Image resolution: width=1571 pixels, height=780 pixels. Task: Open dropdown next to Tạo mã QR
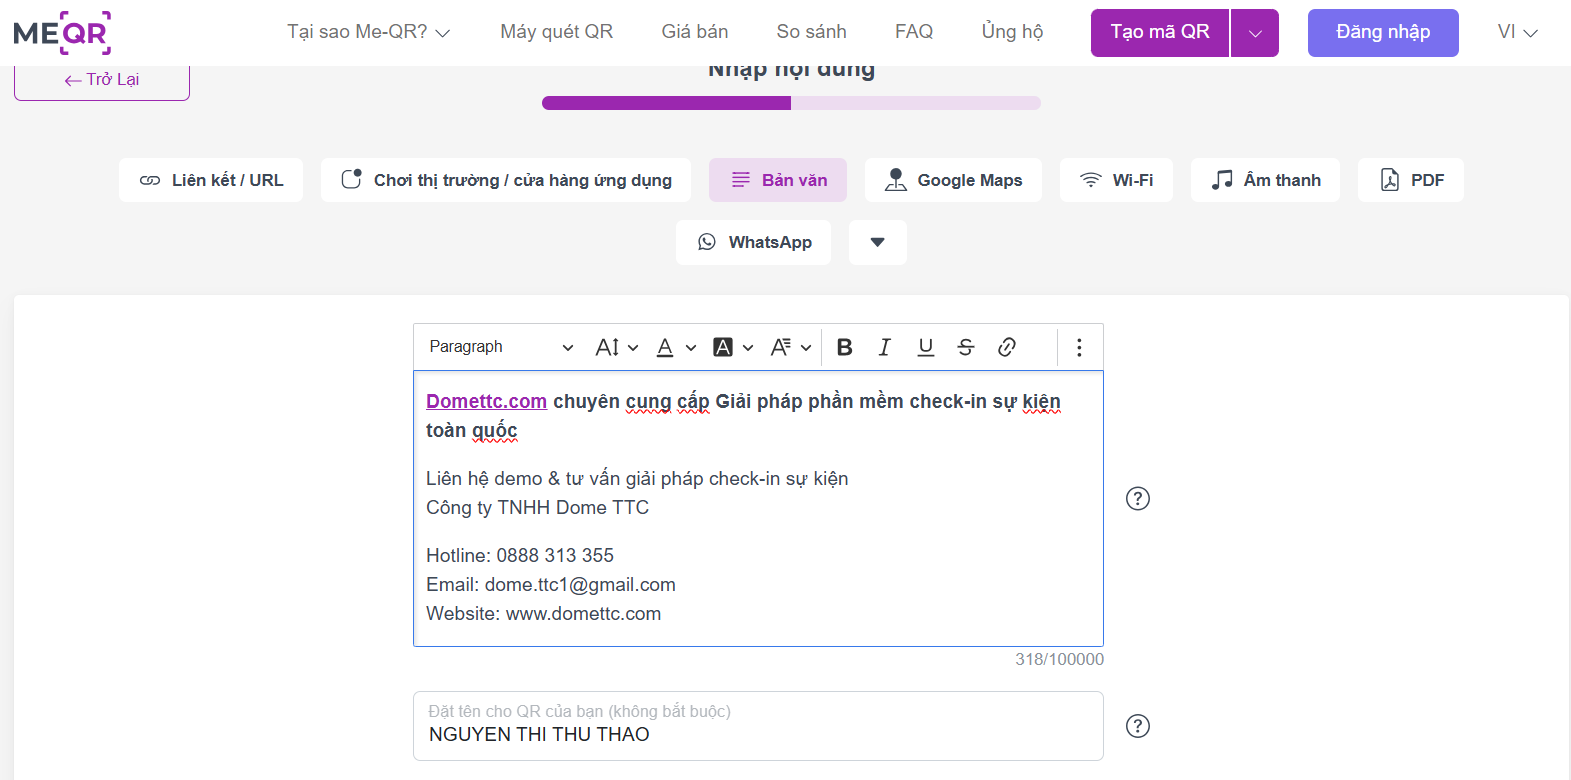pos(1255,33)
